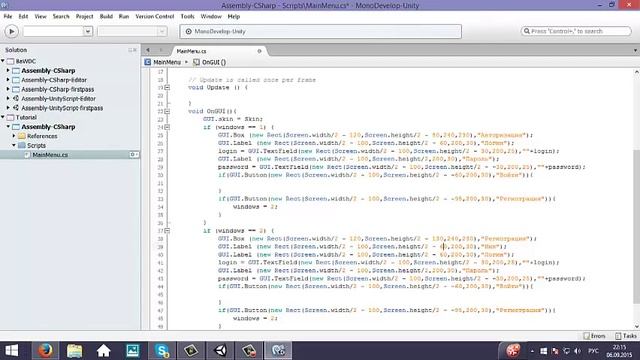Fold the OnGUI method at line 22
Viewport: 640px width, 360px height.
[x=167, y=111]
